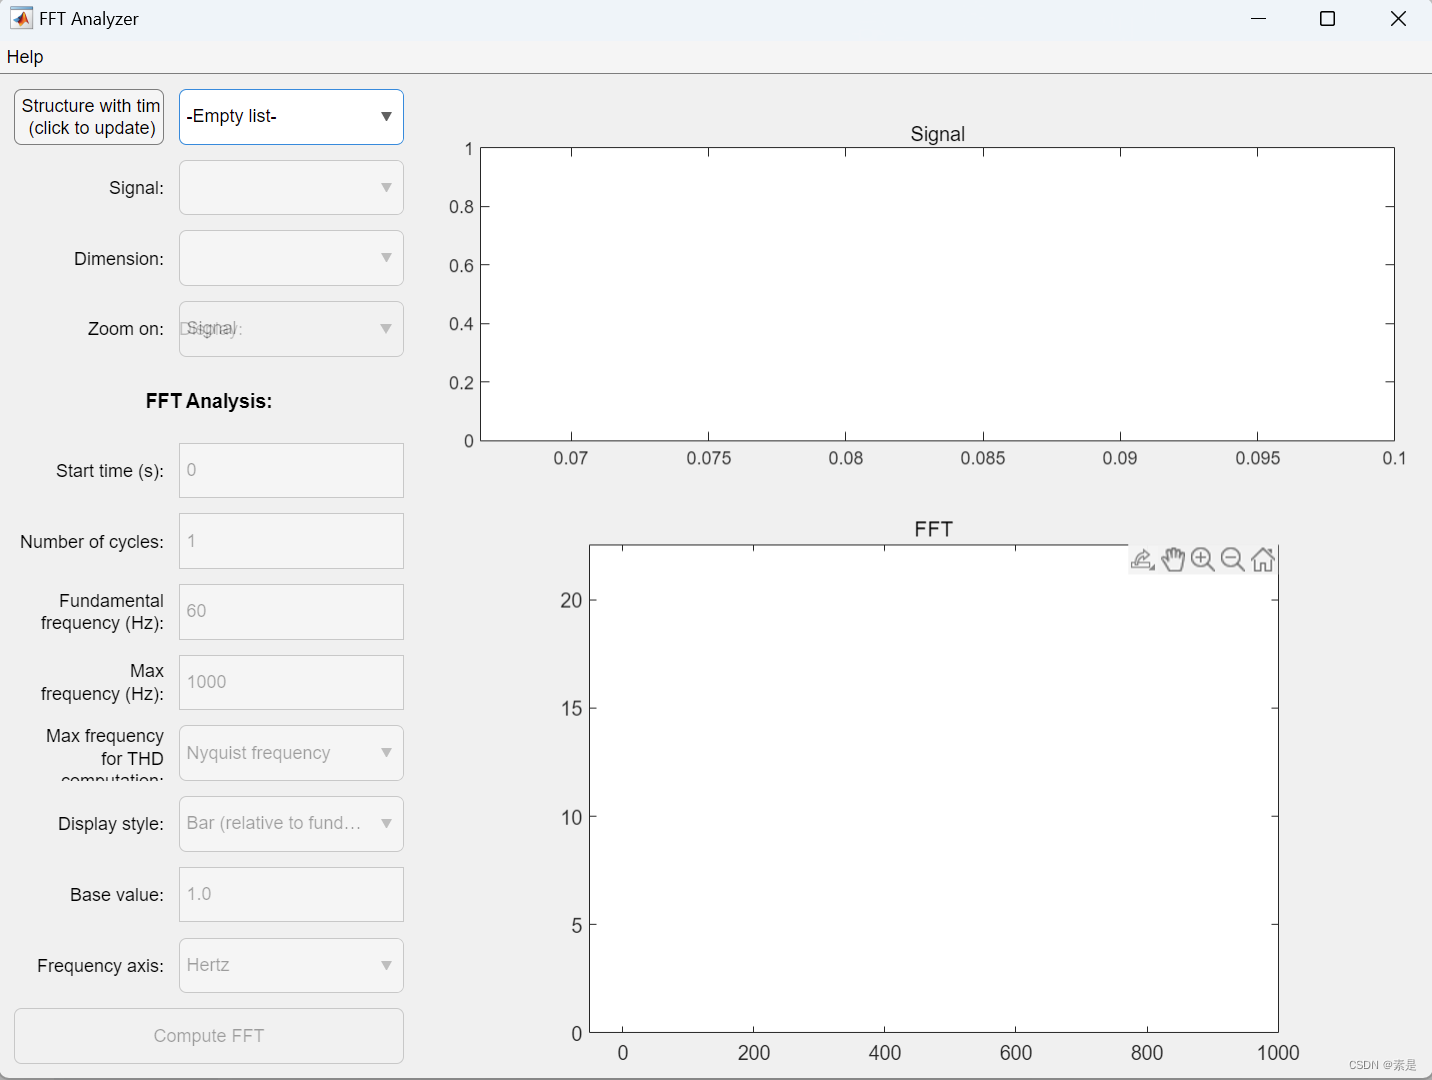Screen dimensions: 1432x1080
Task: Activate the pan tool on the FFT axes
Action: tap(1174, 559)
